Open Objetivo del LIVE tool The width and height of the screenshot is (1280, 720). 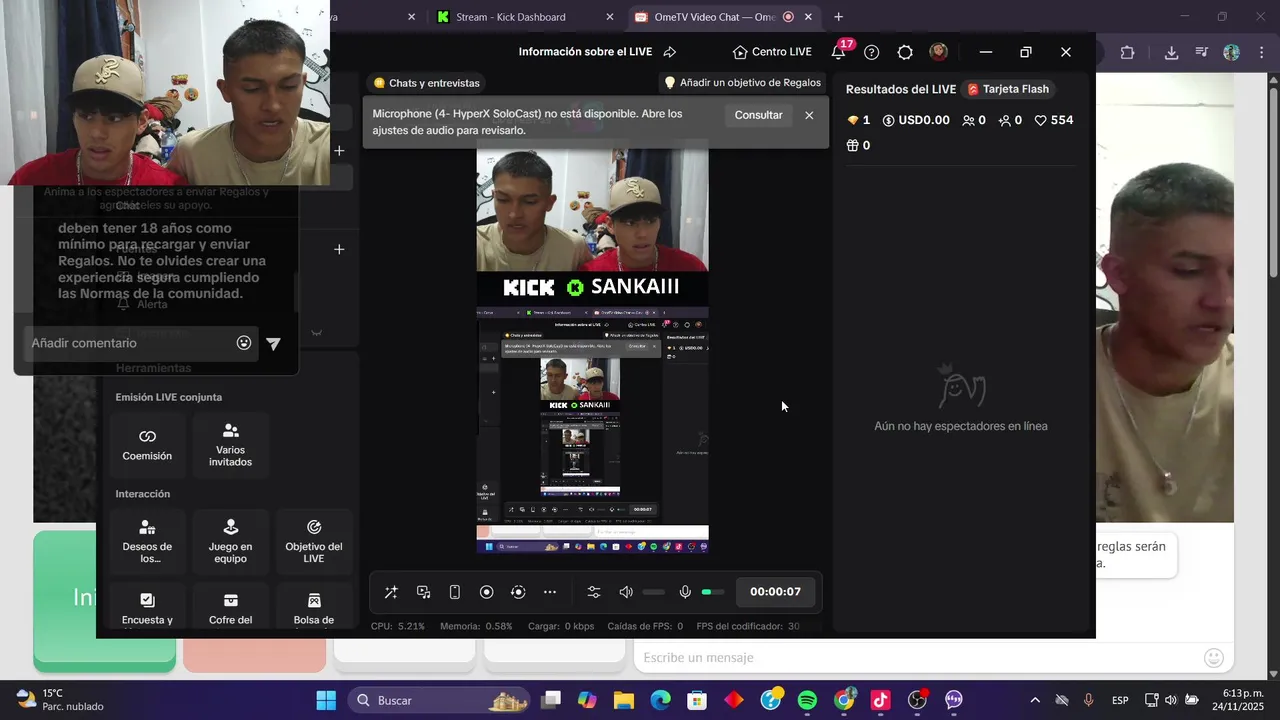tap(314, 542)
